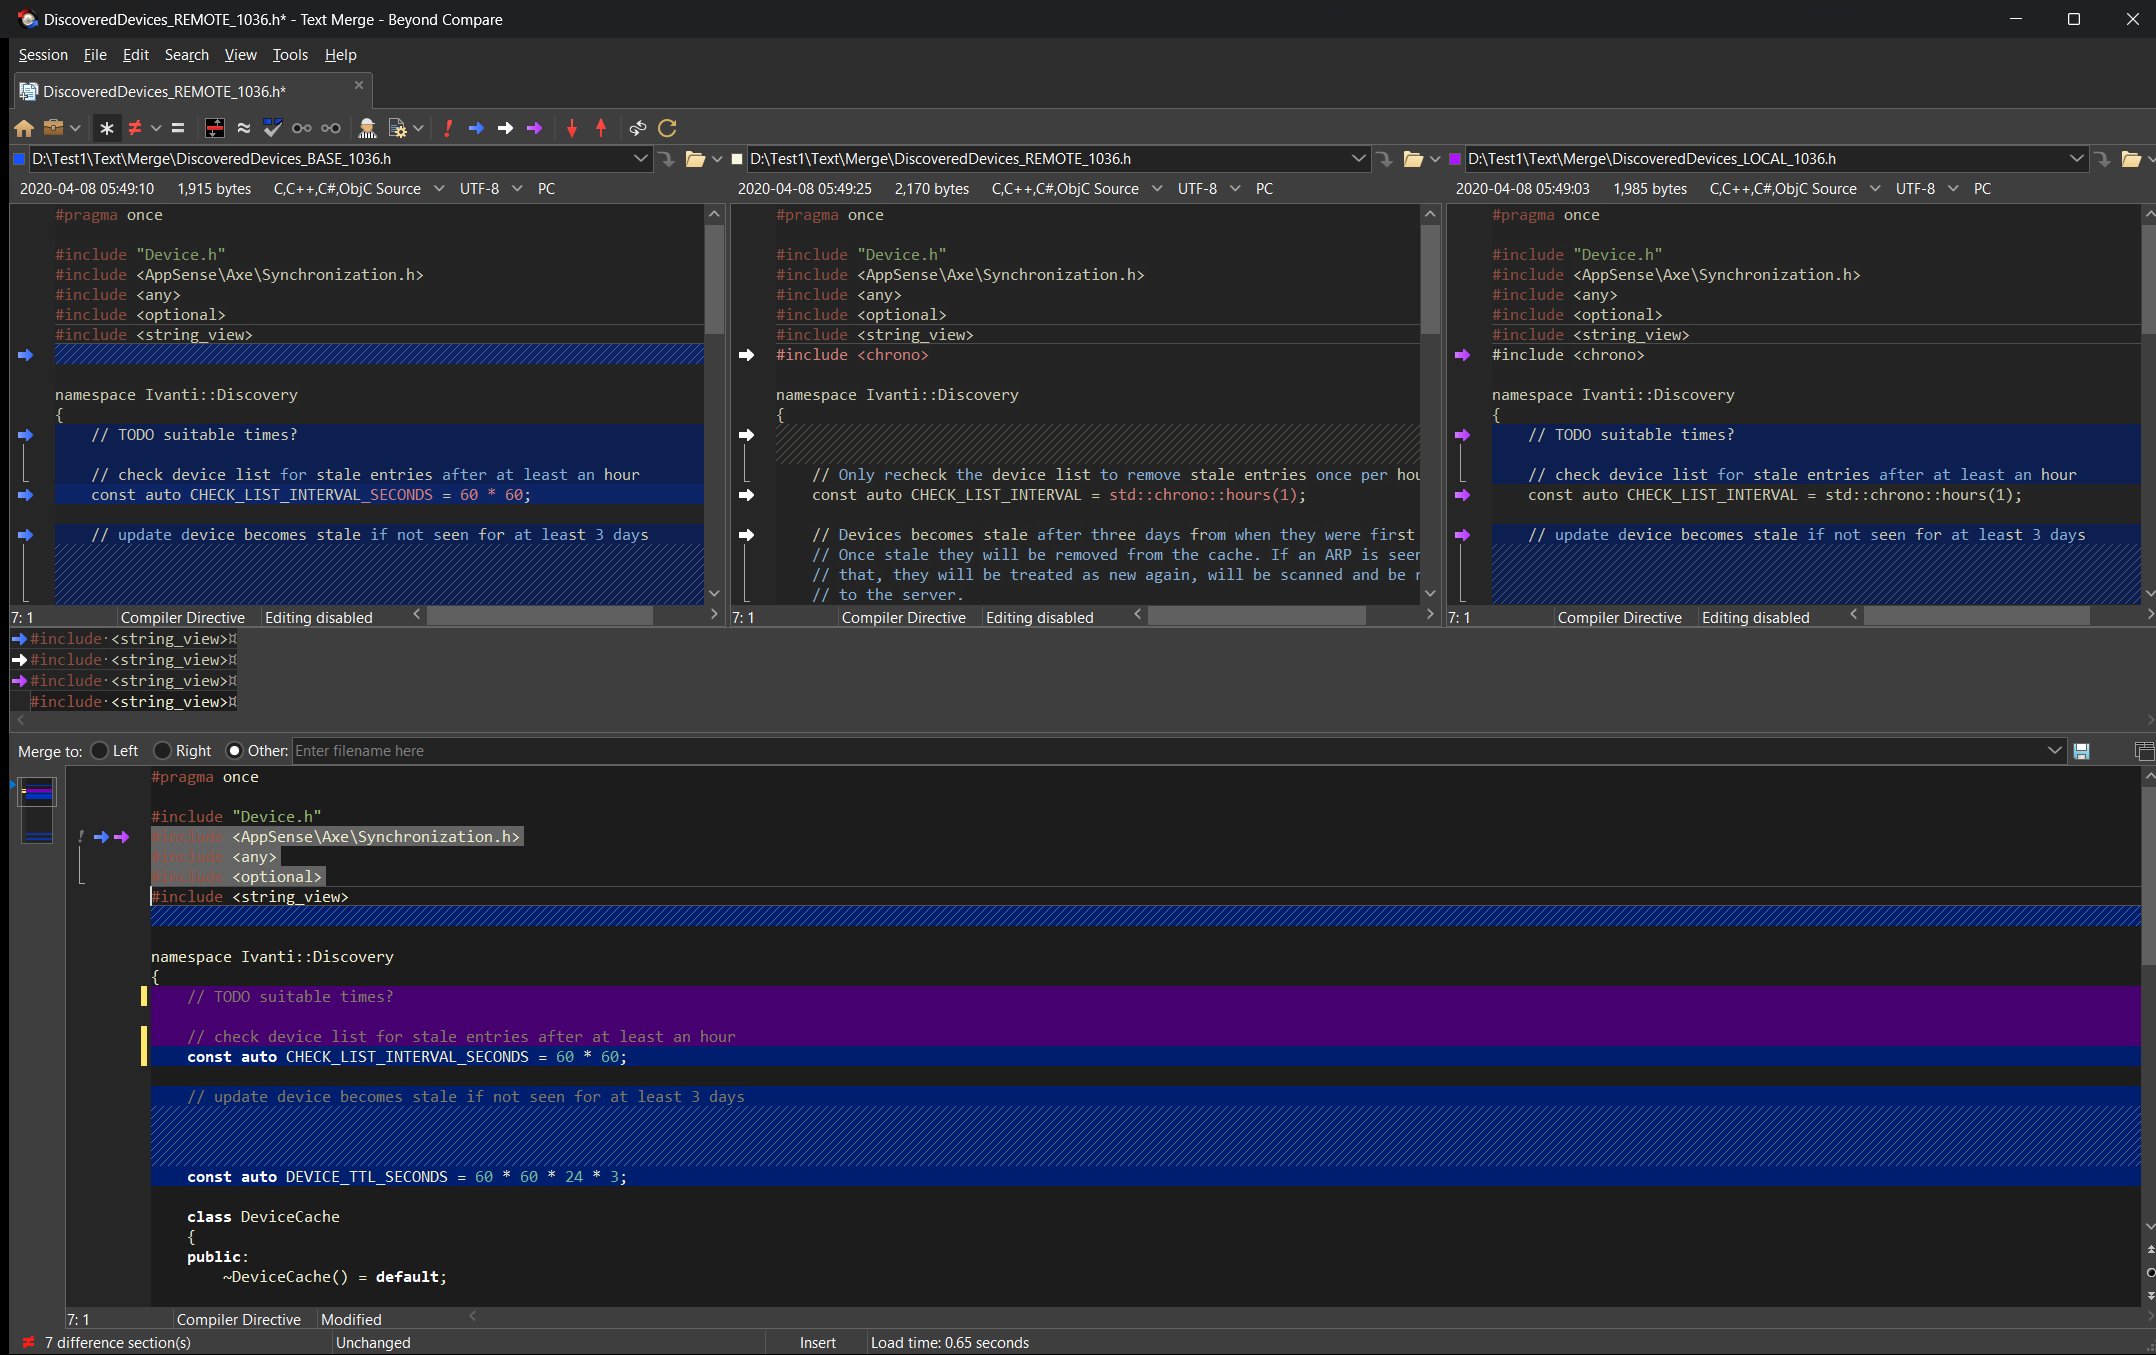Open the View menu
Screen dimensions: 2156x1355
click(240, 55)
